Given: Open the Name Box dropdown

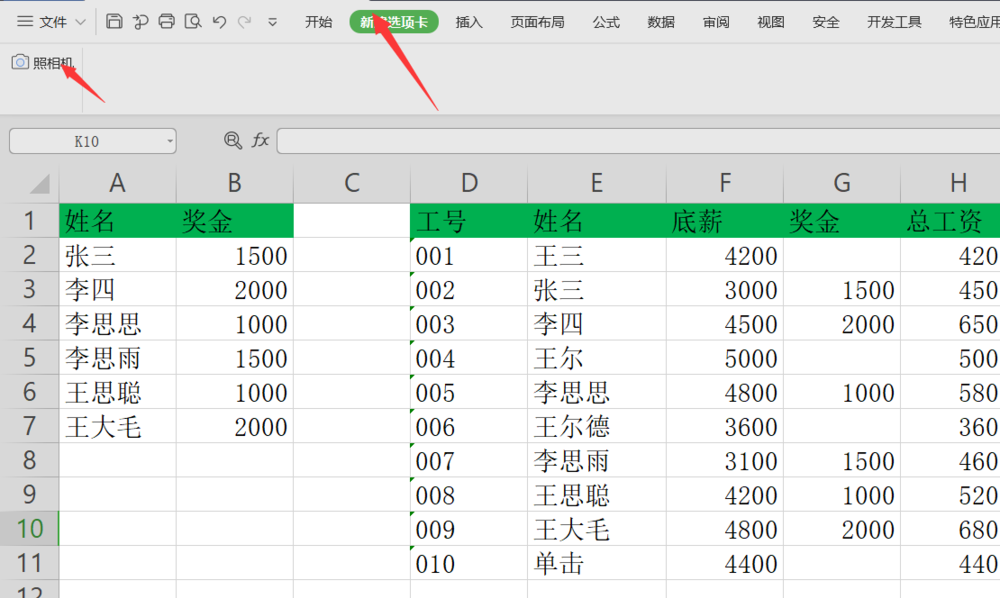Looking at the screenshot, I should [x=169, y=140].
